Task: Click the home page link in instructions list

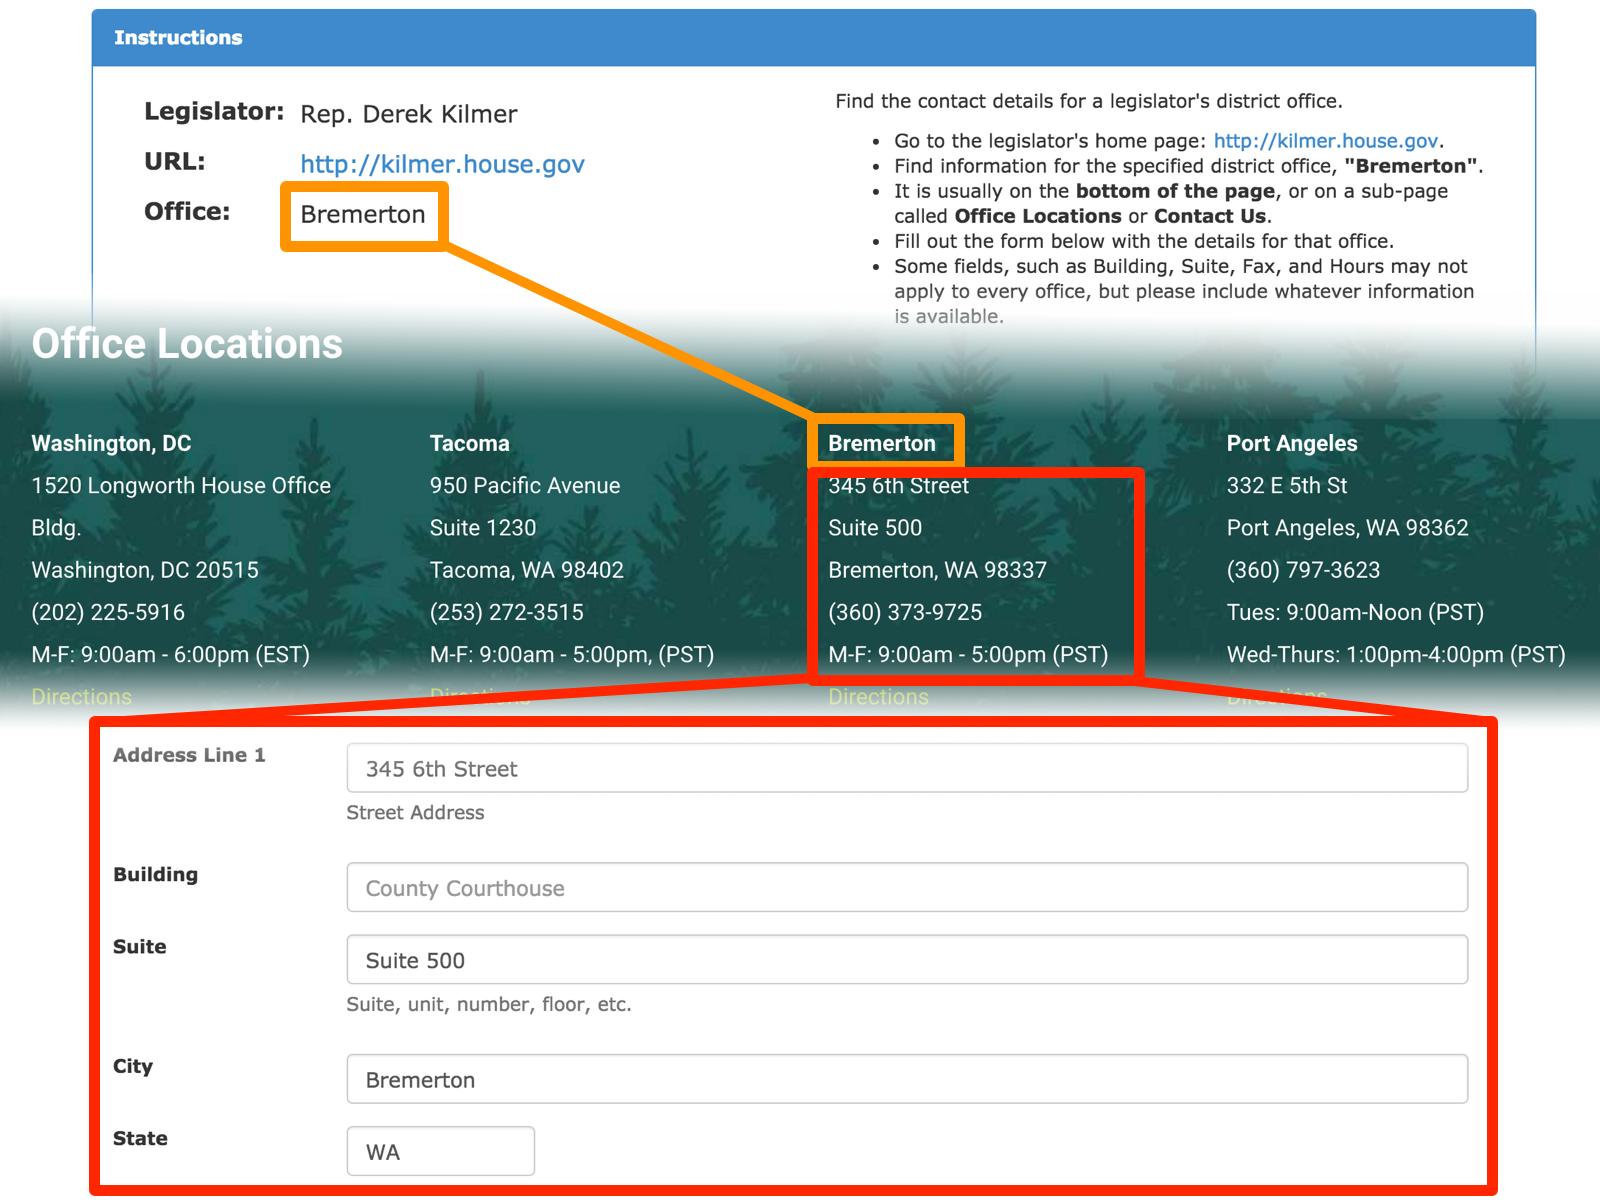Action: click(1326, 141)
